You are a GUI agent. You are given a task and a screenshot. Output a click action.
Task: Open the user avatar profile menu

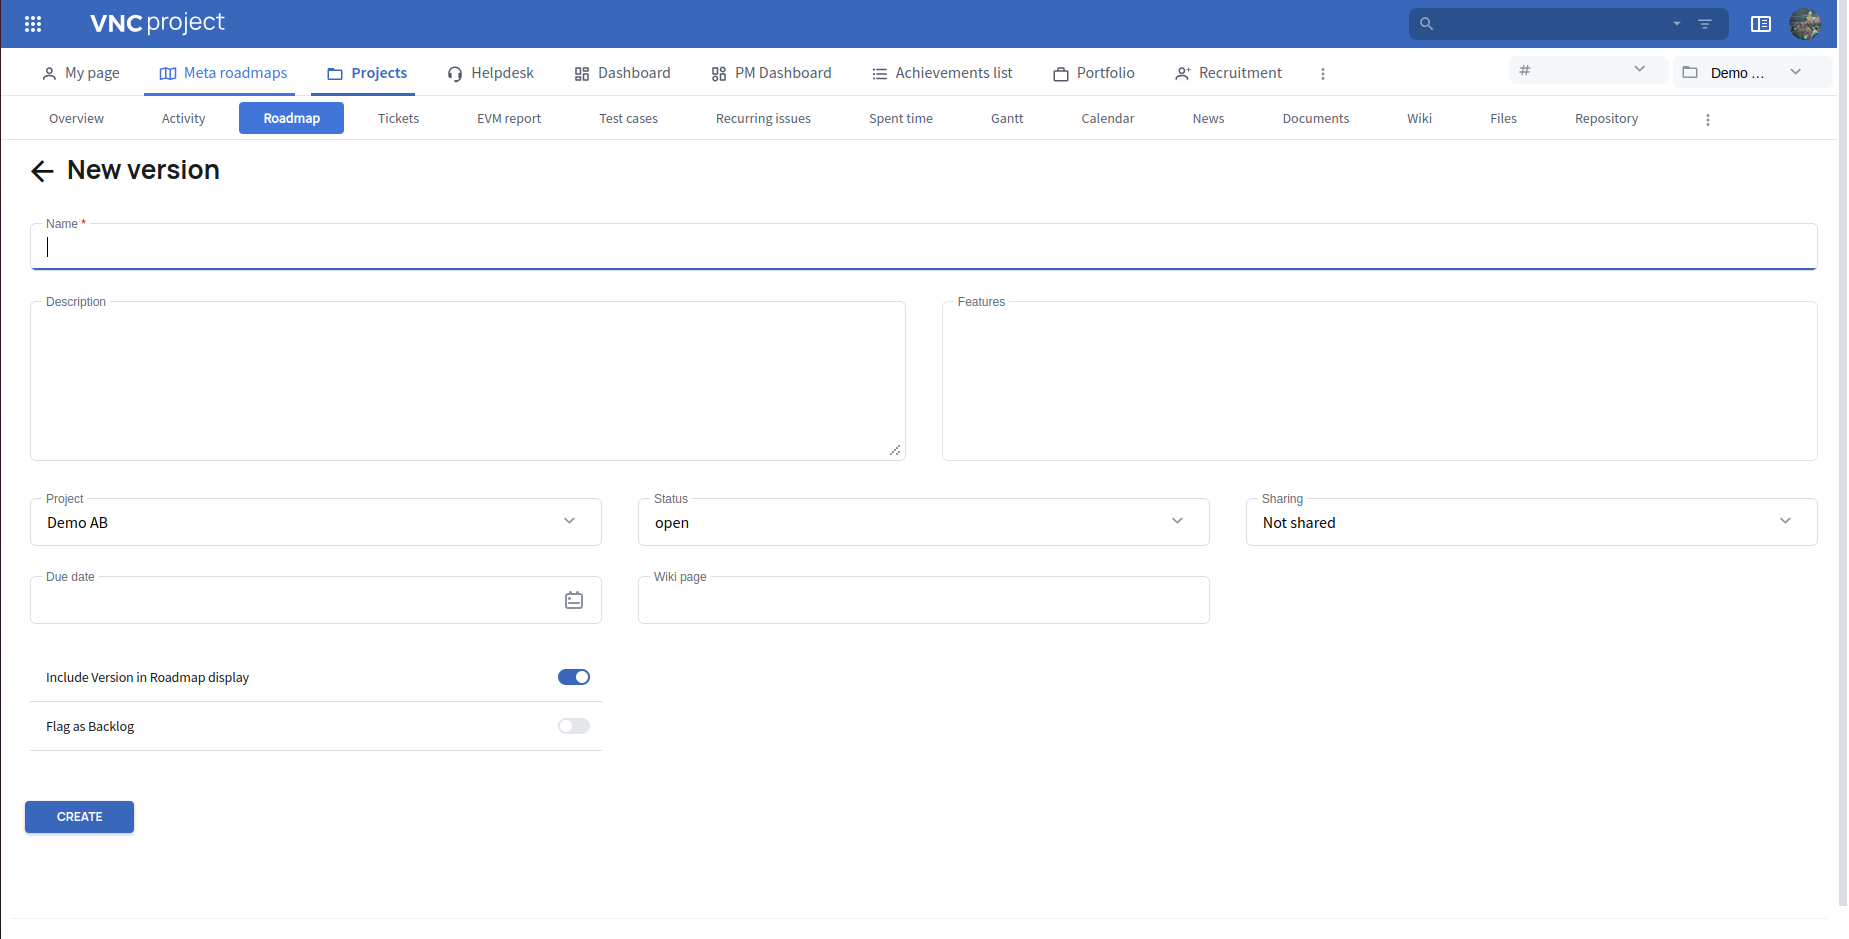(x=1805, y=24)
